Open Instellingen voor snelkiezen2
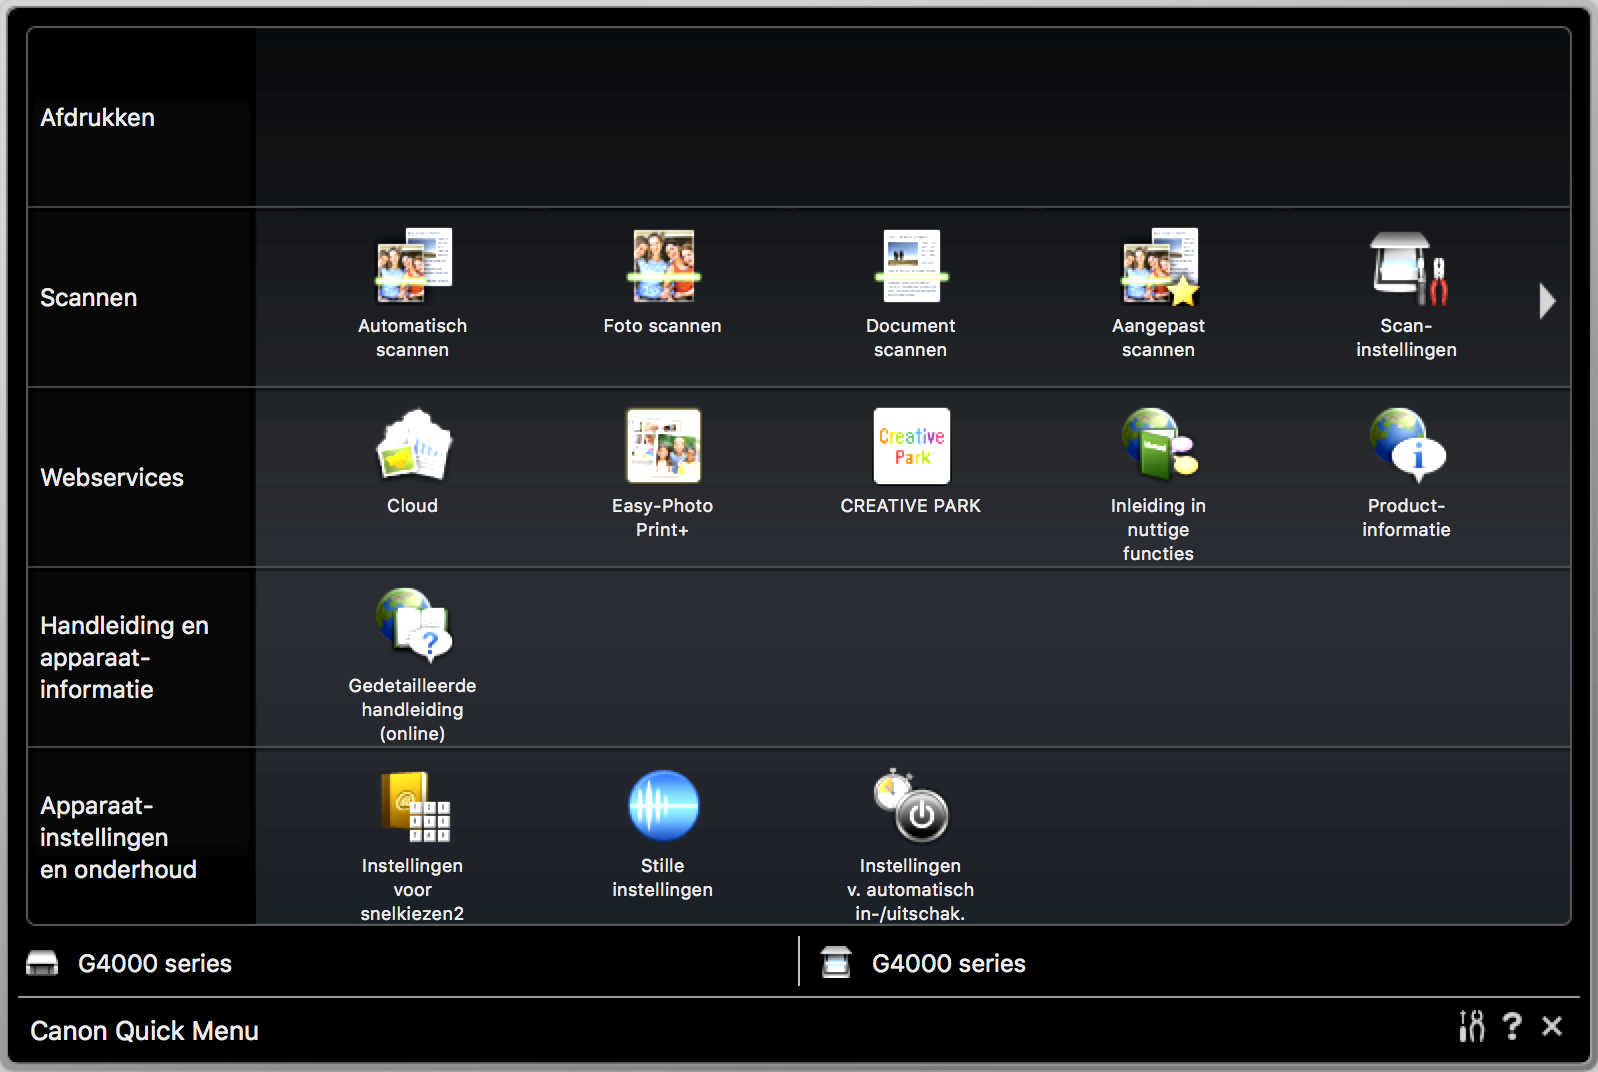Screen dimensions: 1598x1072 (x=412, y=807)
